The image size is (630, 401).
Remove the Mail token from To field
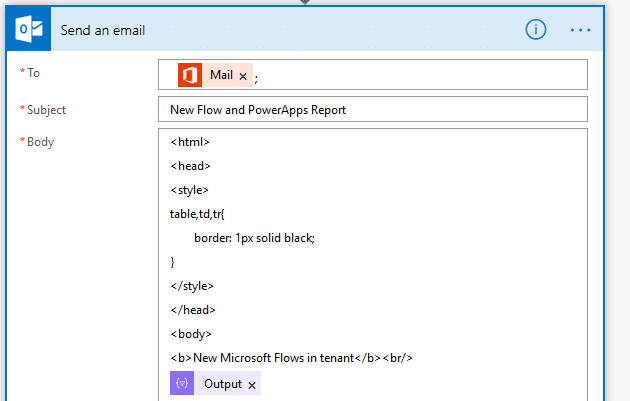243,76
